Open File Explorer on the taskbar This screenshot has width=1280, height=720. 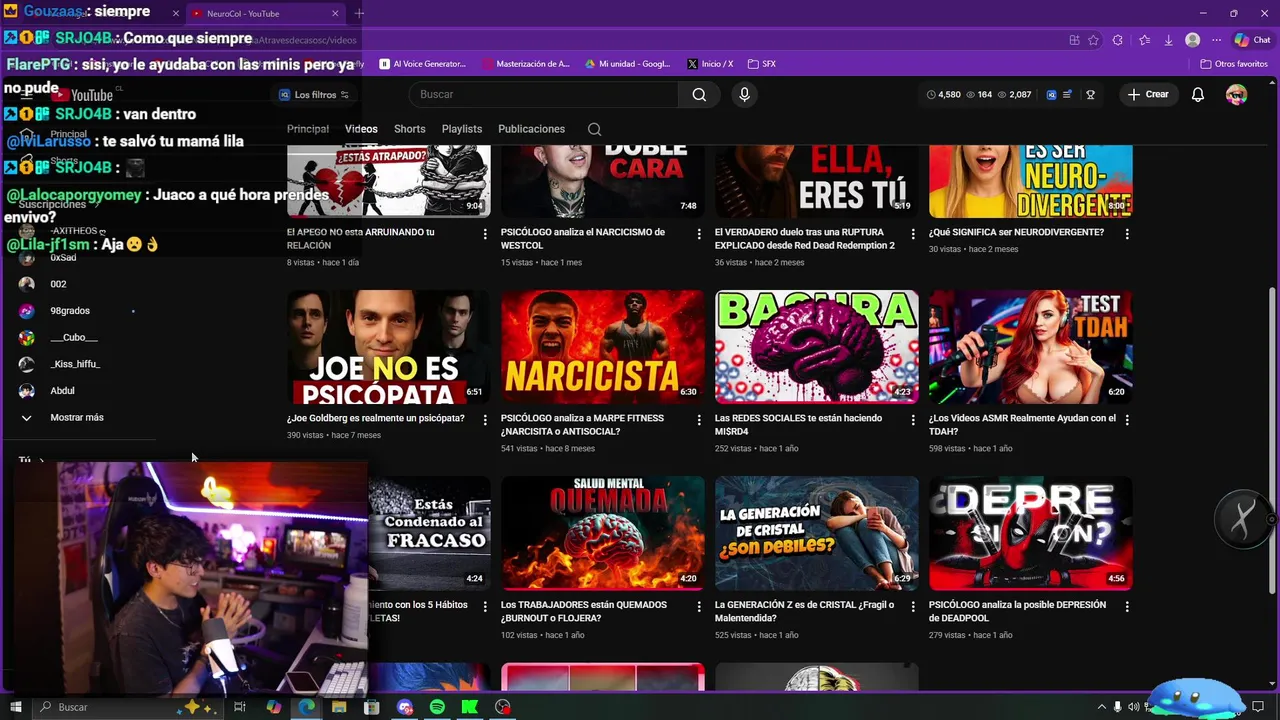click(339, 707)
